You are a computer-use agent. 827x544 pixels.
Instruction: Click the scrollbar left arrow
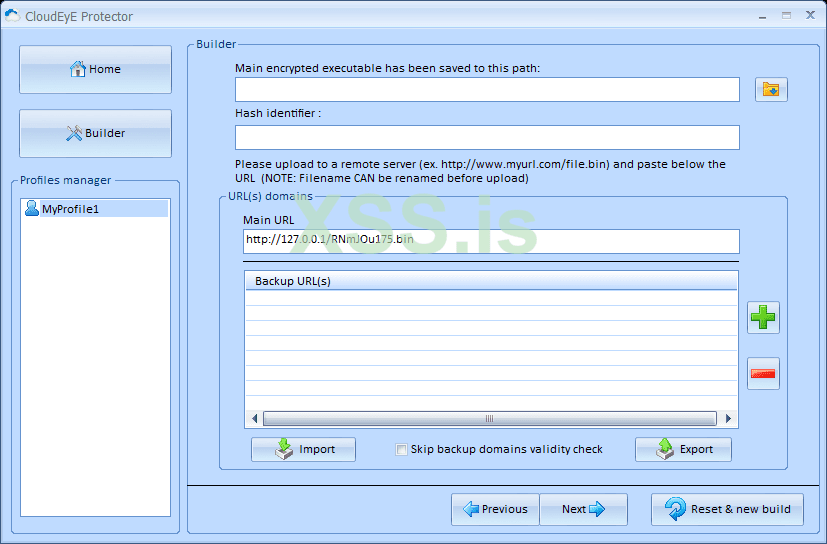click(255, 418)
